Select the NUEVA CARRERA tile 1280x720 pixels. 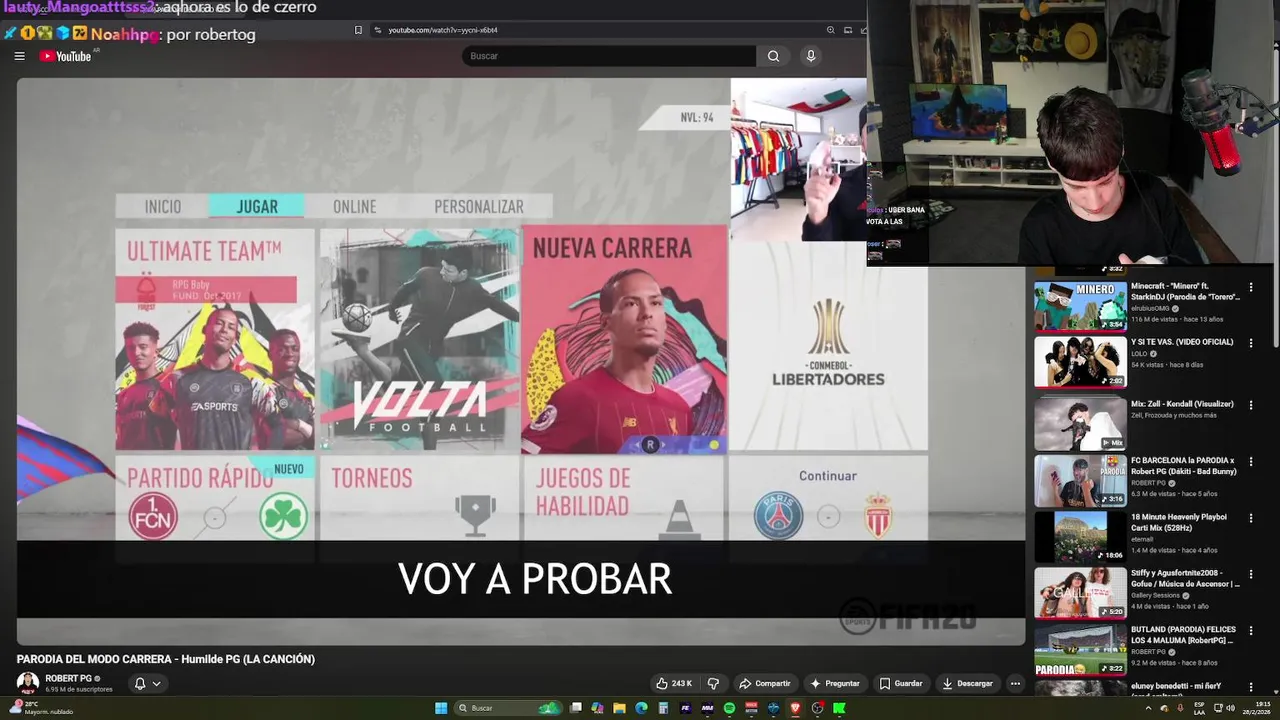pos(624,340)
